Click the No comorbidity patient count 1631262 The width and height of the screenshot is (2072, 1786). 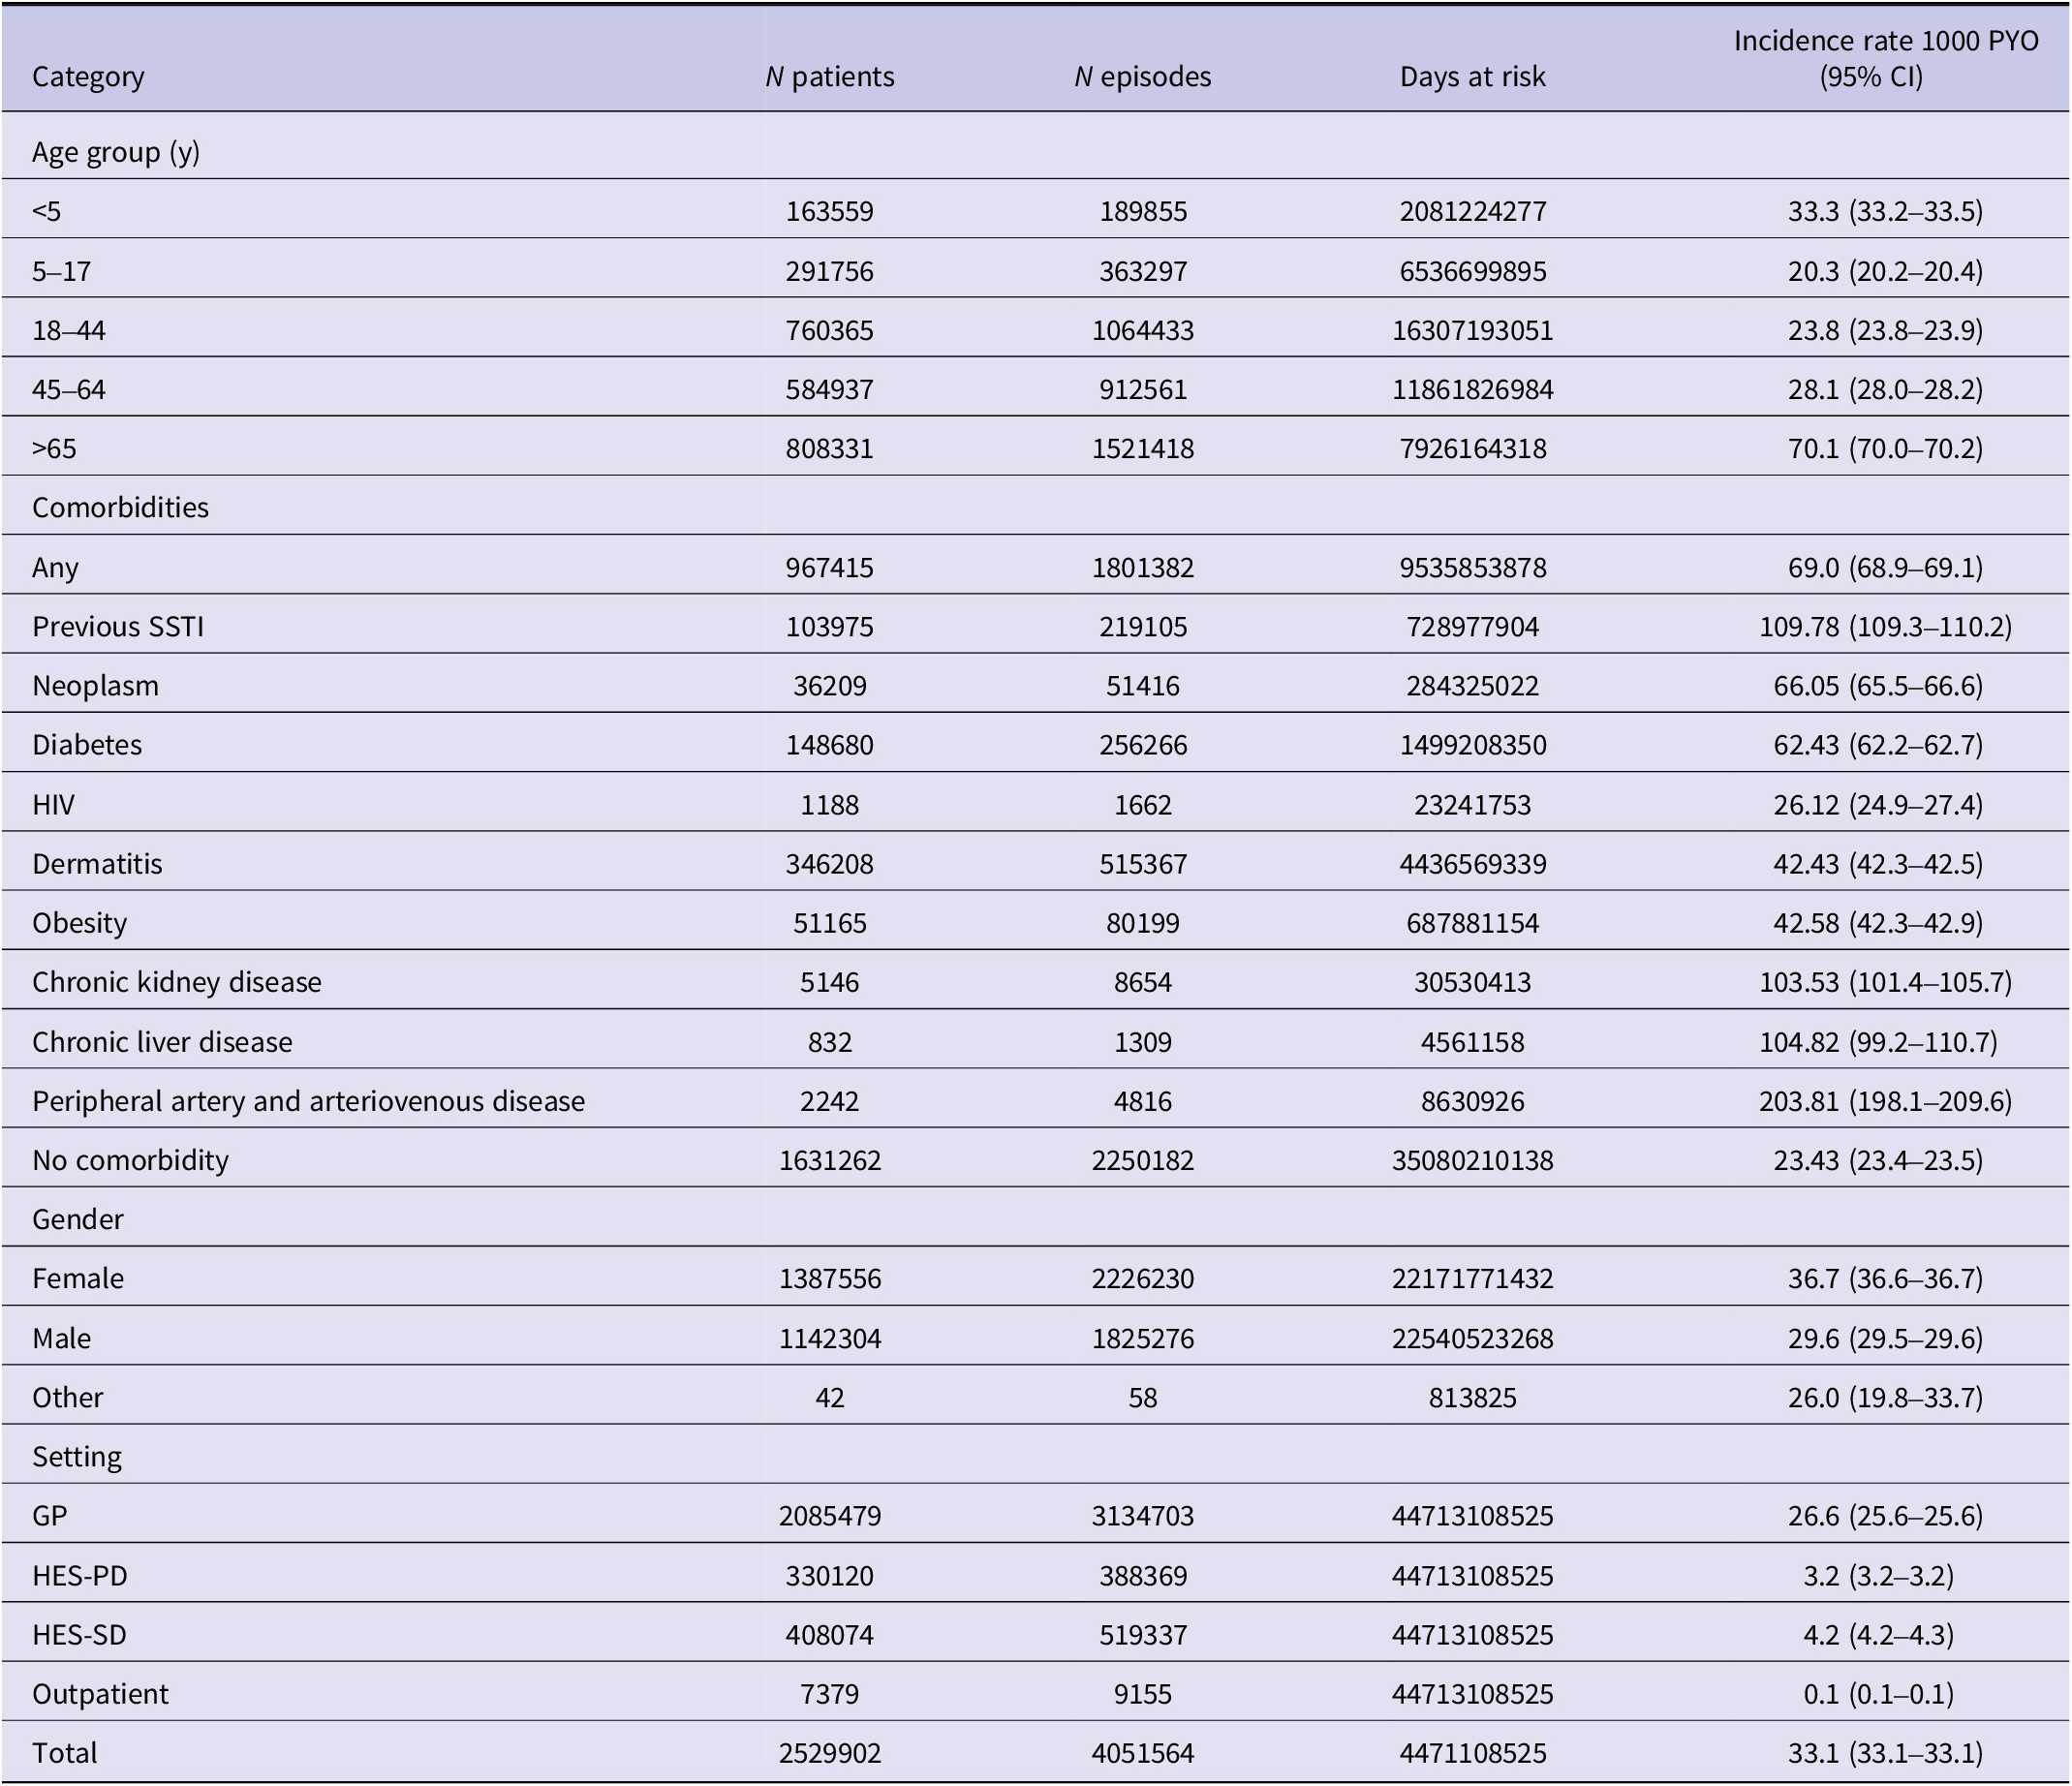point(829,1160)
